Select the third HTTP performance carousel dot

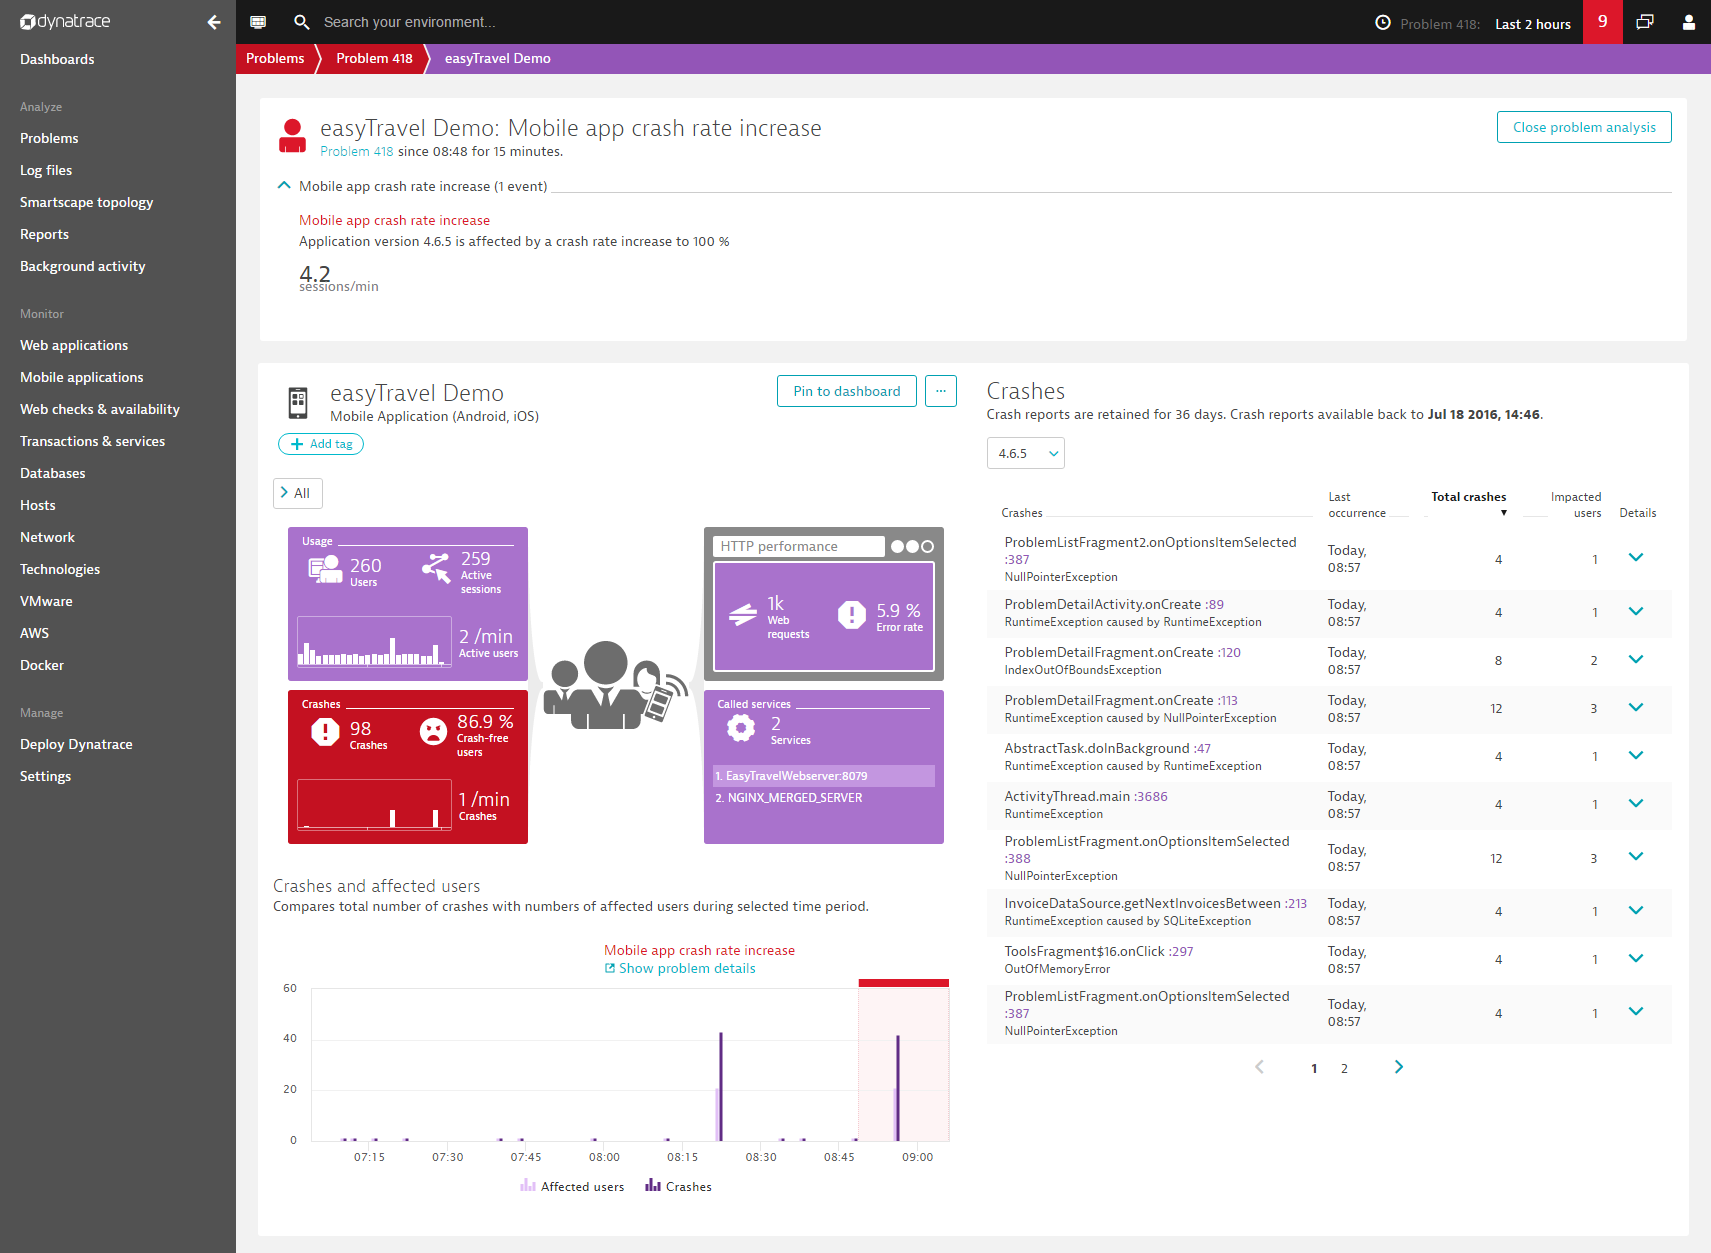tap(928, 546)
